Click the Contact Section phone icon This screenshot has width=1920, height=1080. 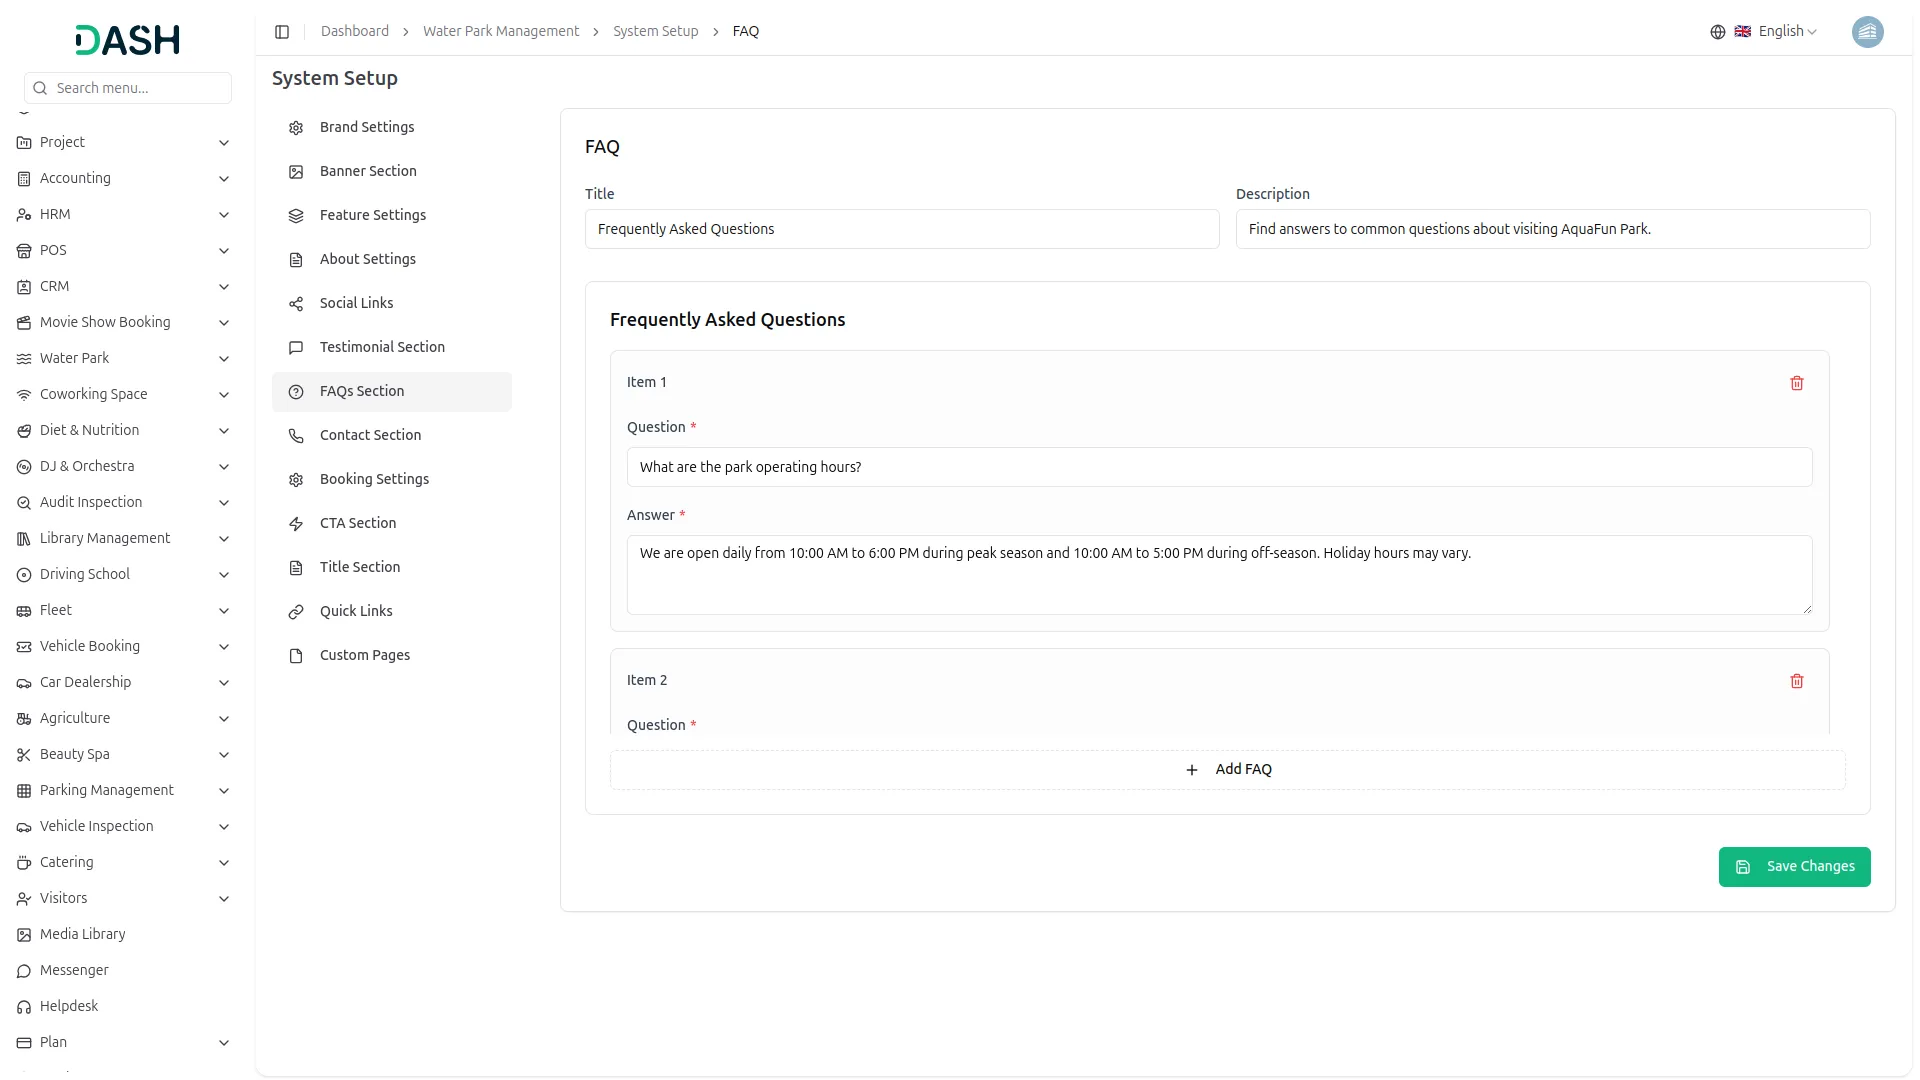pyautogui.click(x=296, y=436)
